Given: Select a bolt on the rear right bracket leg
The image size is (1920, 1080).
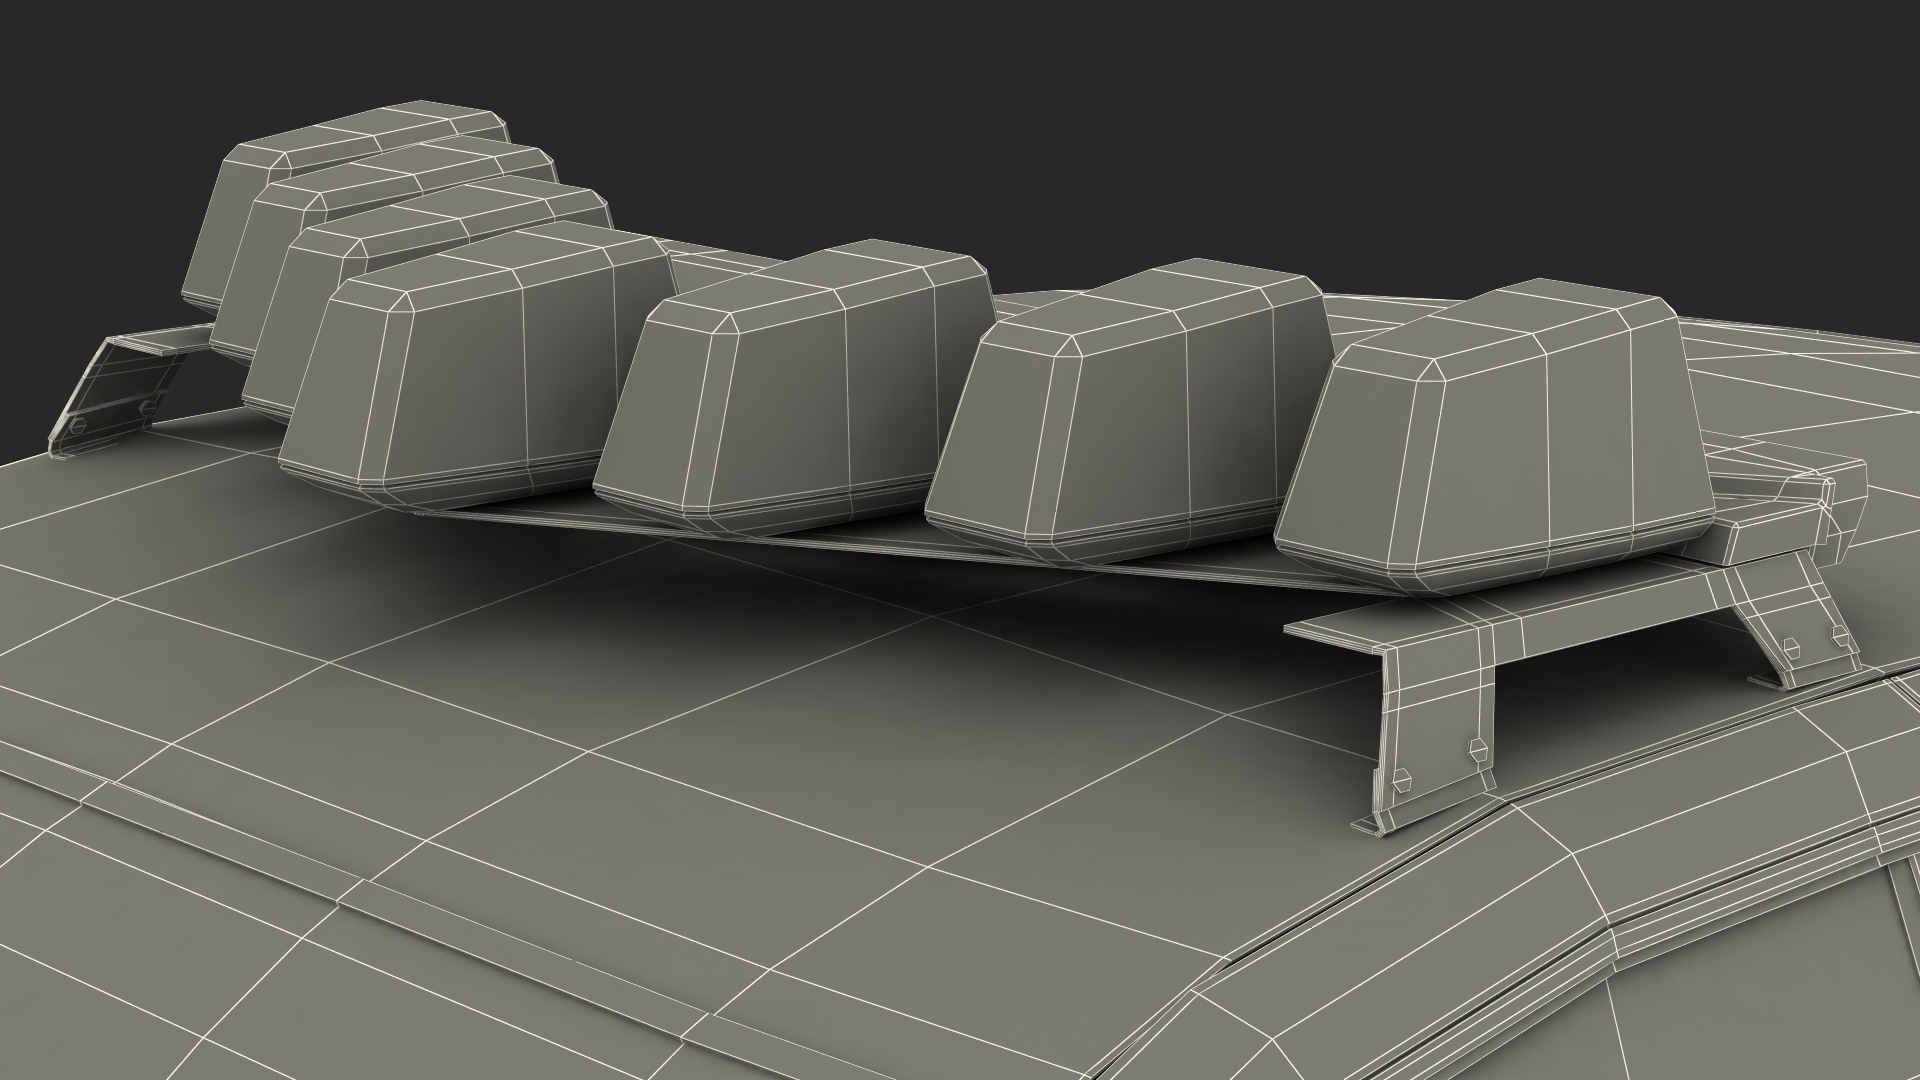Looking at the screenshot, I should click(x=1792, y=650).
